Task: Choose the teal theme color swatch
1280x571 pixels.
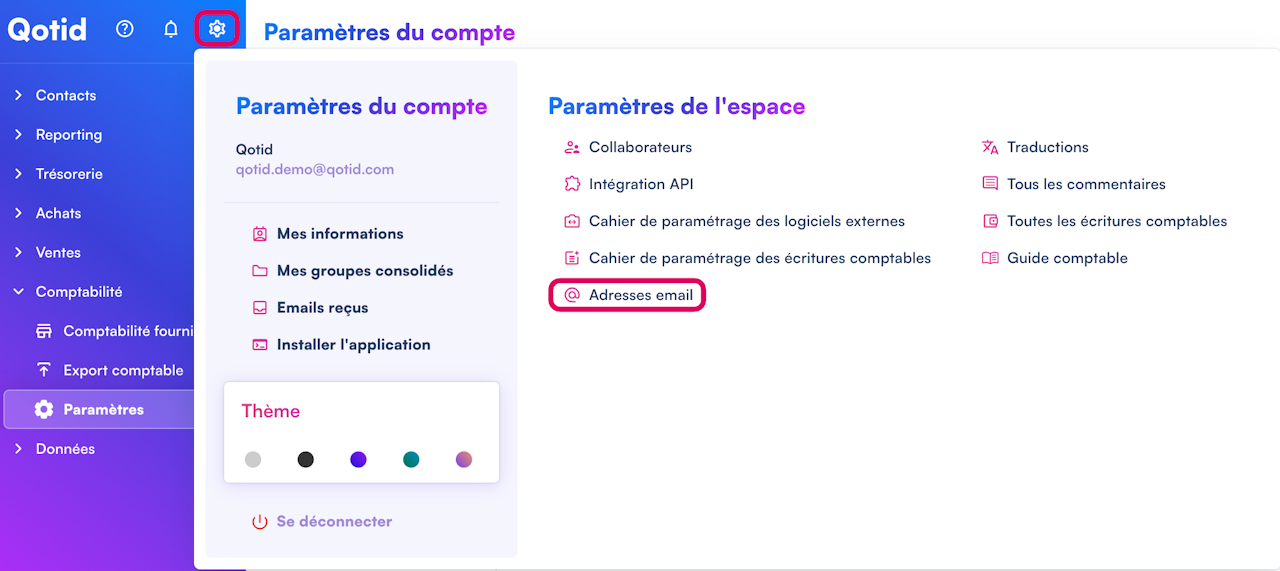Action: tap(411, 460)
